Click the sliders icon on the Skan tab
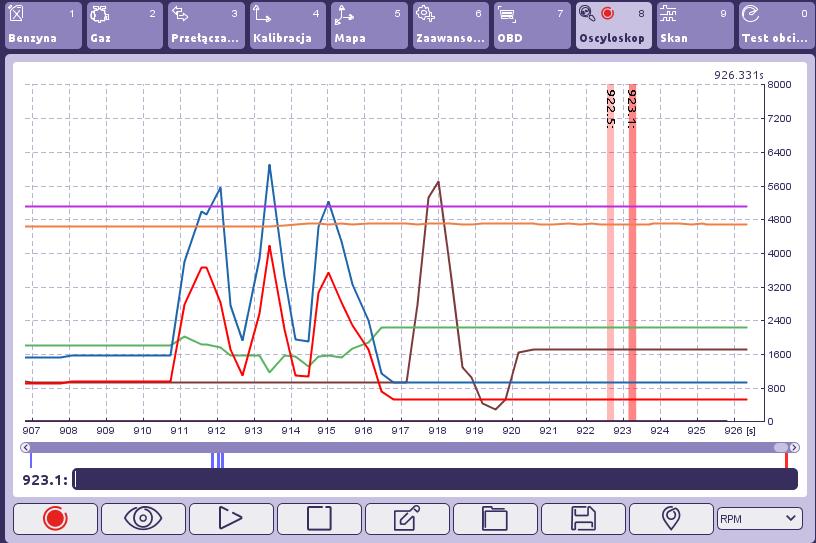The width and height of the screenshot is (816, 543). coord(668,14)
